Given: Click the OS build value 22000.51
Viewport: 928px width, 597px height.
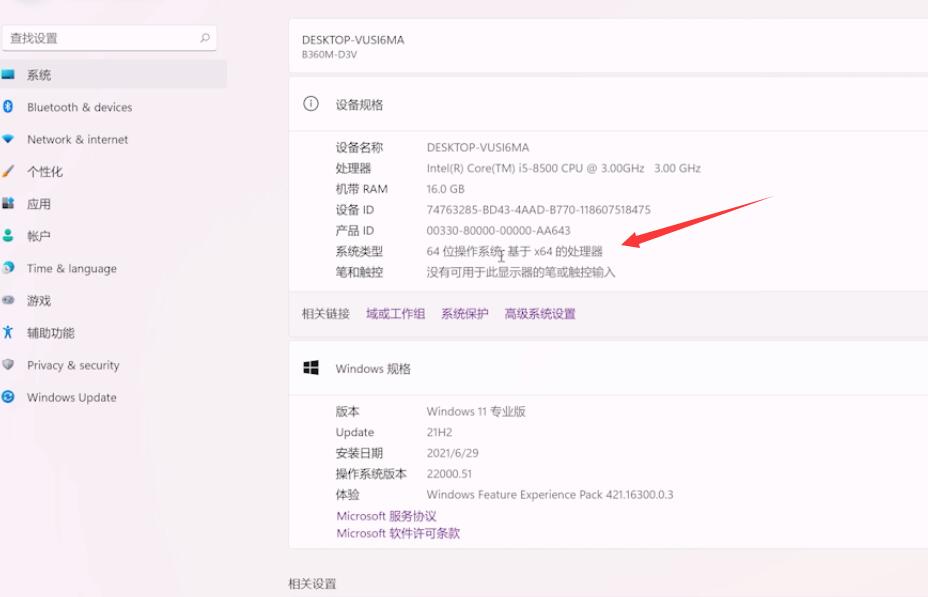Looking at the screenshot, I should 449,473.
